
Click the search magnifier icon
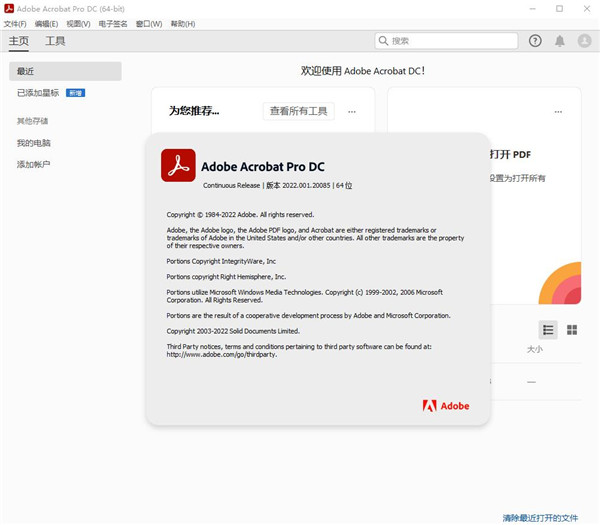(383, 41)
